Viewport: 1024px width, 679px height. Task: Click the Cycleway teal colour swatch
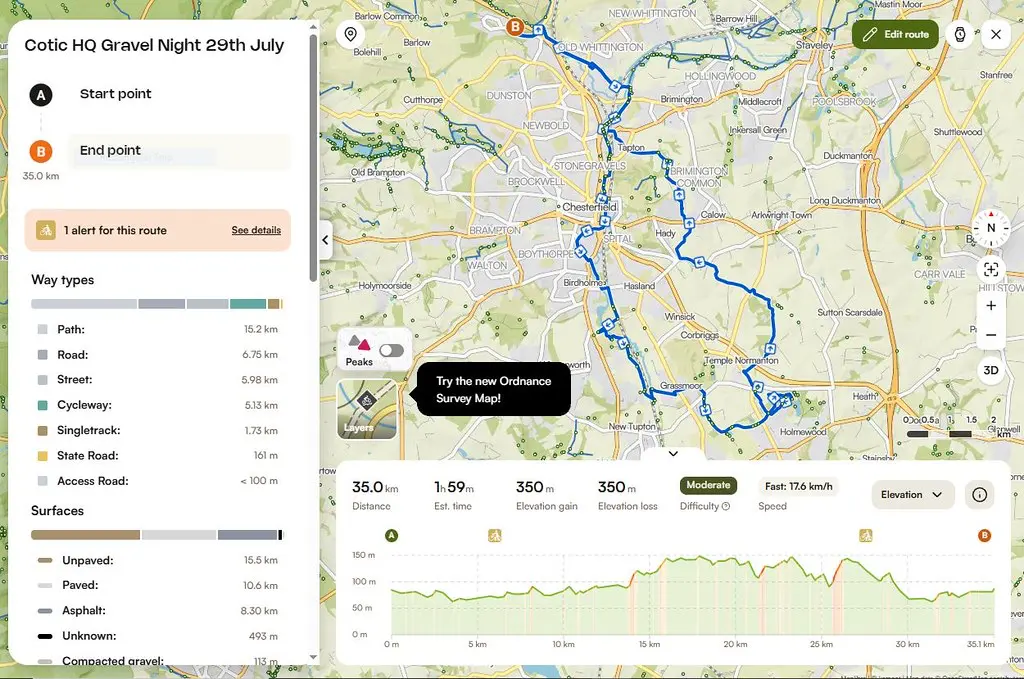coord(42,405)
